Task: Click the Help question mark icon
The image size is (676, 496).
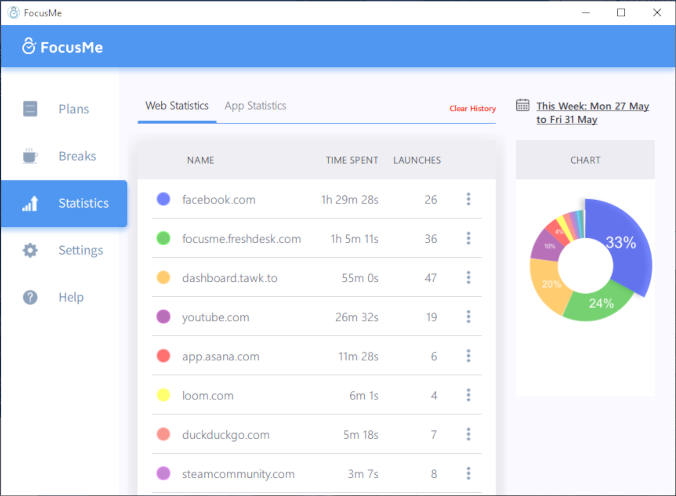Action: 30,297
